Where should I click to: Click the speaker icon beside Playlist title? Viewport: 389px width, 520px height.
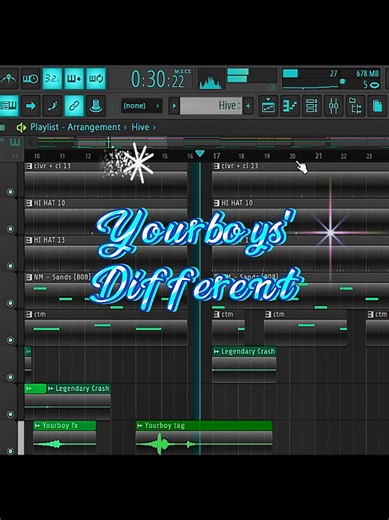pos(21,127)
